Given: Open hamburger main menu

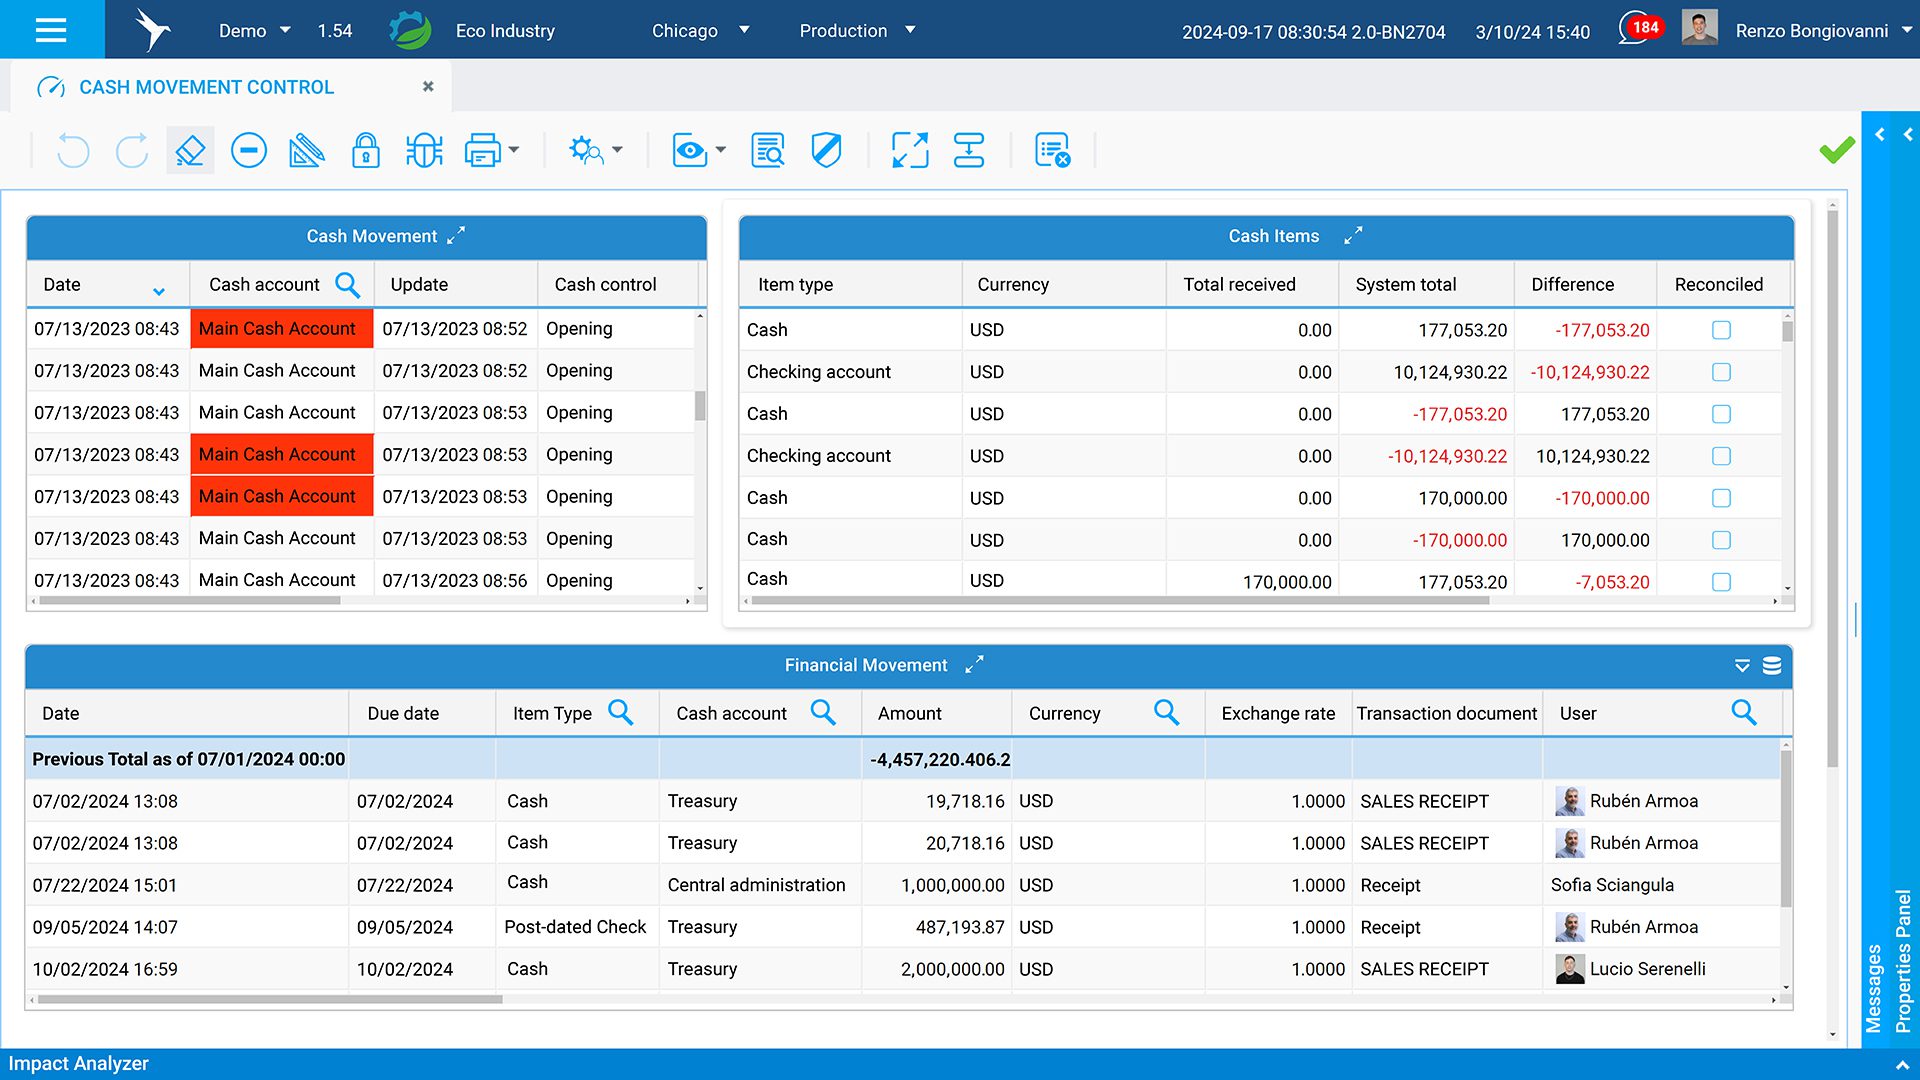Looking at the screenshot, I should click(x=51, y=30).
